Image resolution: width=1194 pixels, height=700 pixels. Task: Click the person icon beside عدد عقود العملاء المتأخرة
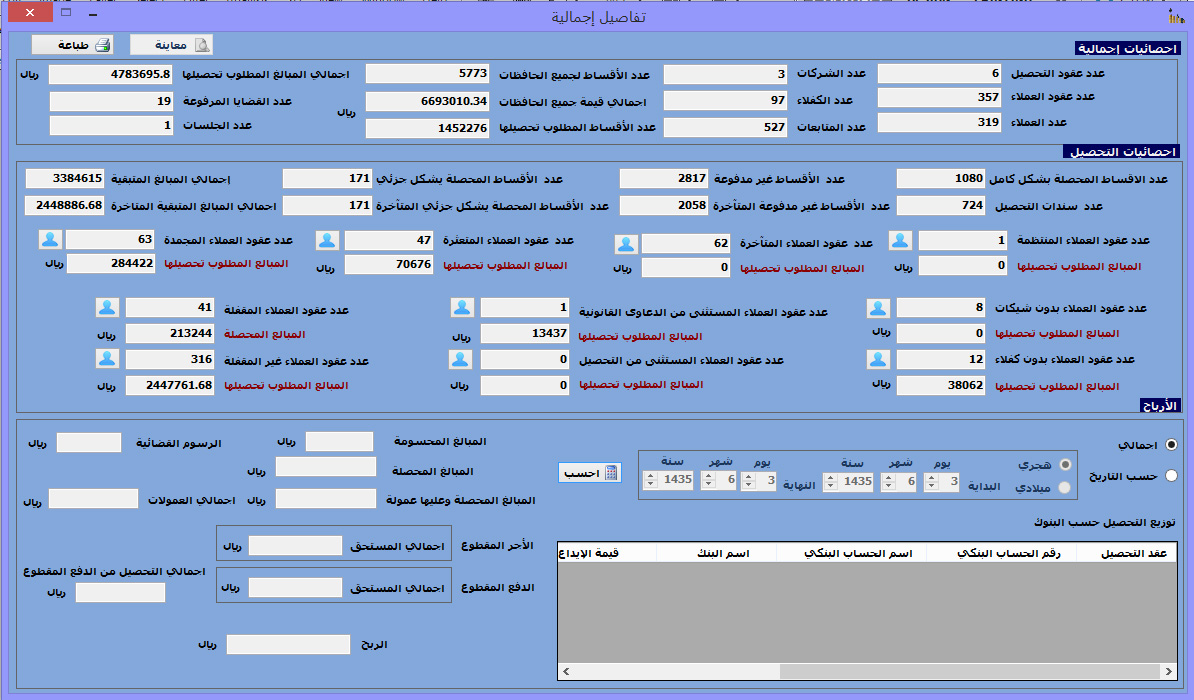click(x=626, y=244)
